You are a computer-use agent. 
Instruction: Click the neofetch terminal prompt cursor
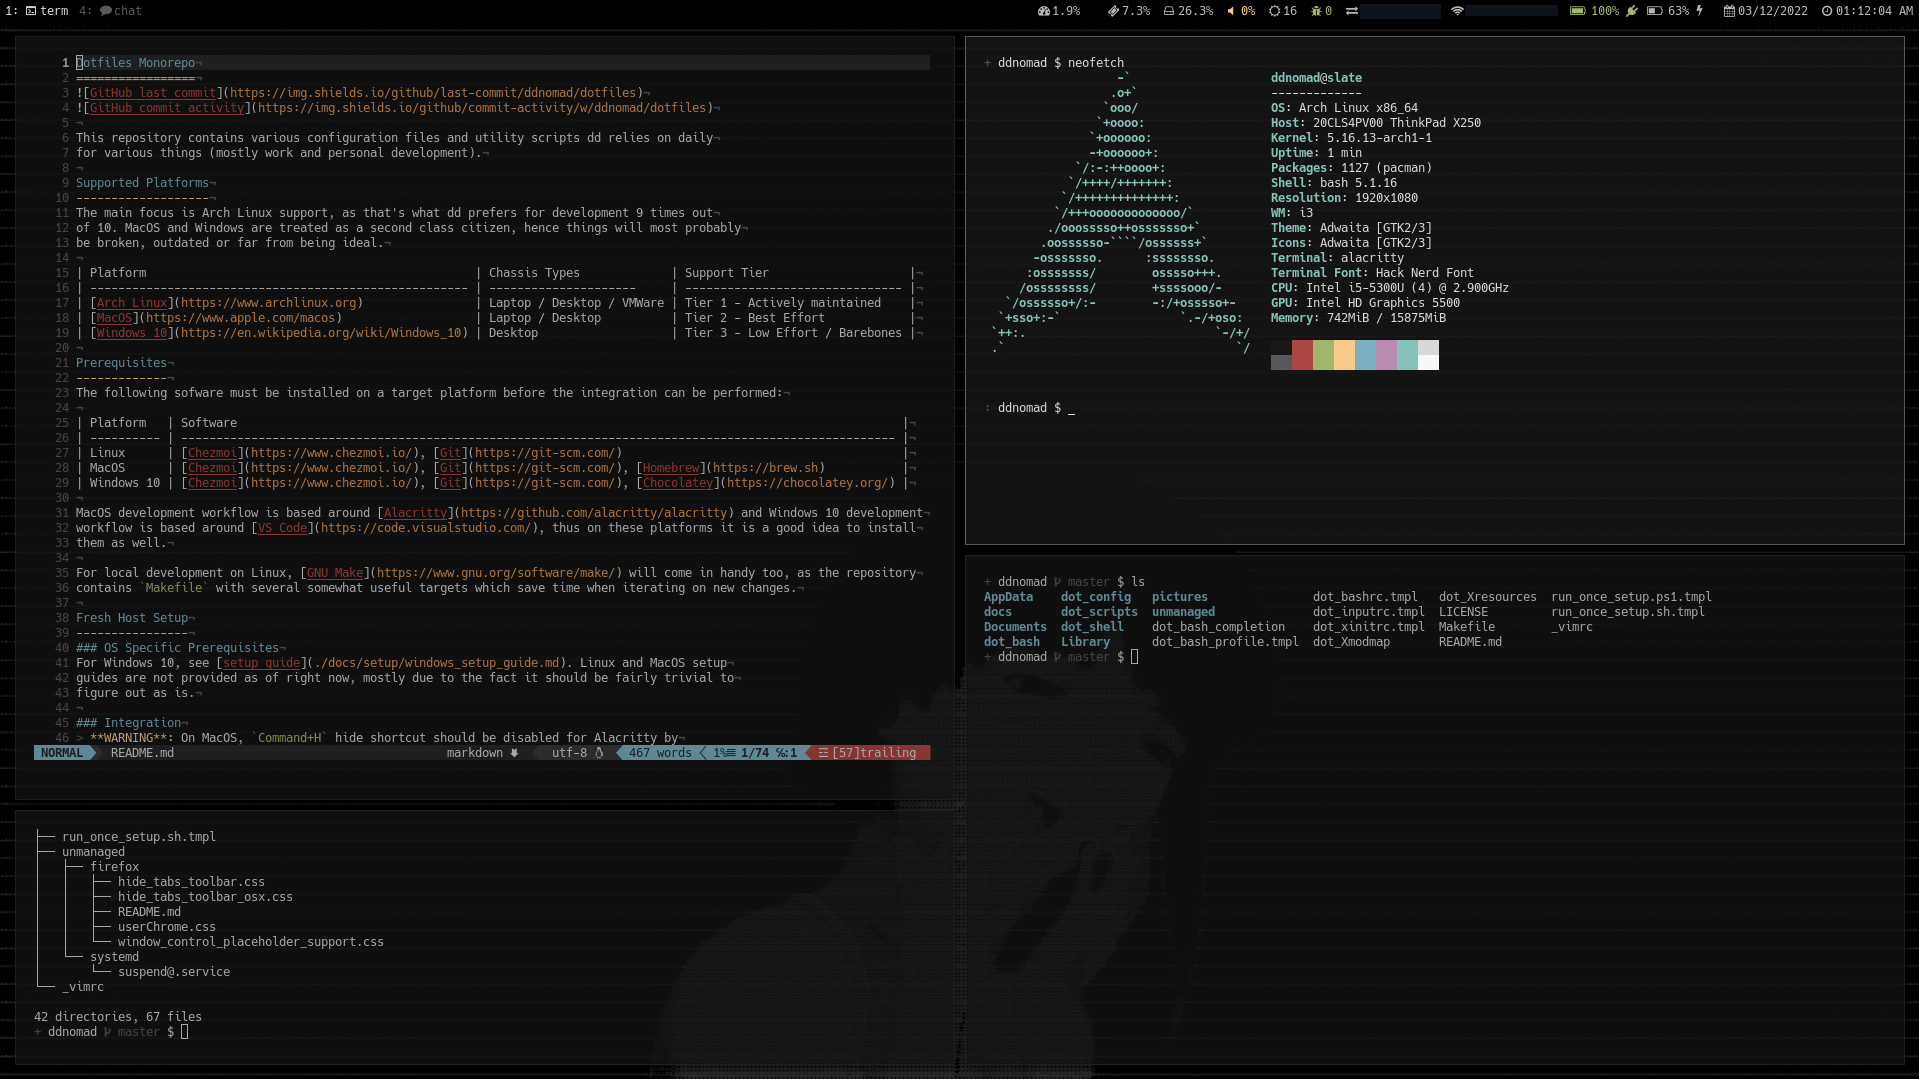[x=1071, y=408]
